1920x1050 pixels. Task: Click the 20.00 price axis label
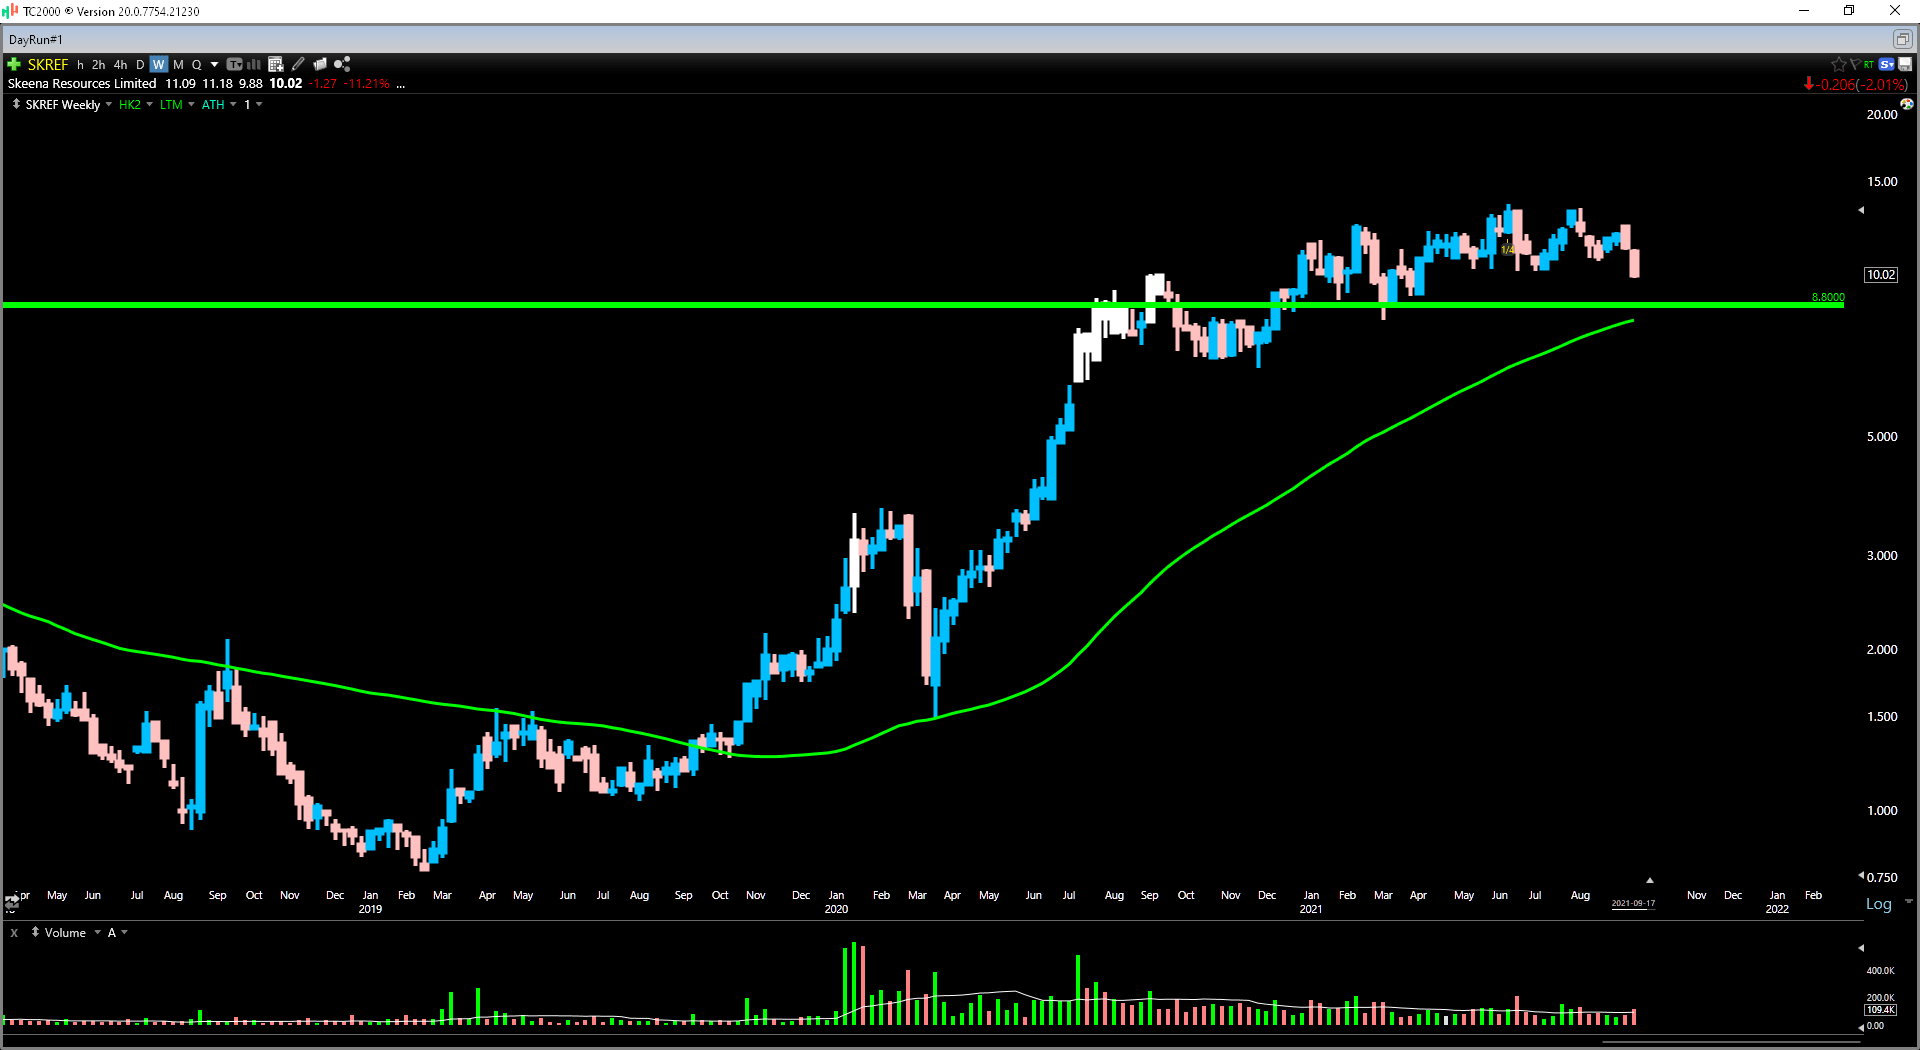tap(1881, 114)
